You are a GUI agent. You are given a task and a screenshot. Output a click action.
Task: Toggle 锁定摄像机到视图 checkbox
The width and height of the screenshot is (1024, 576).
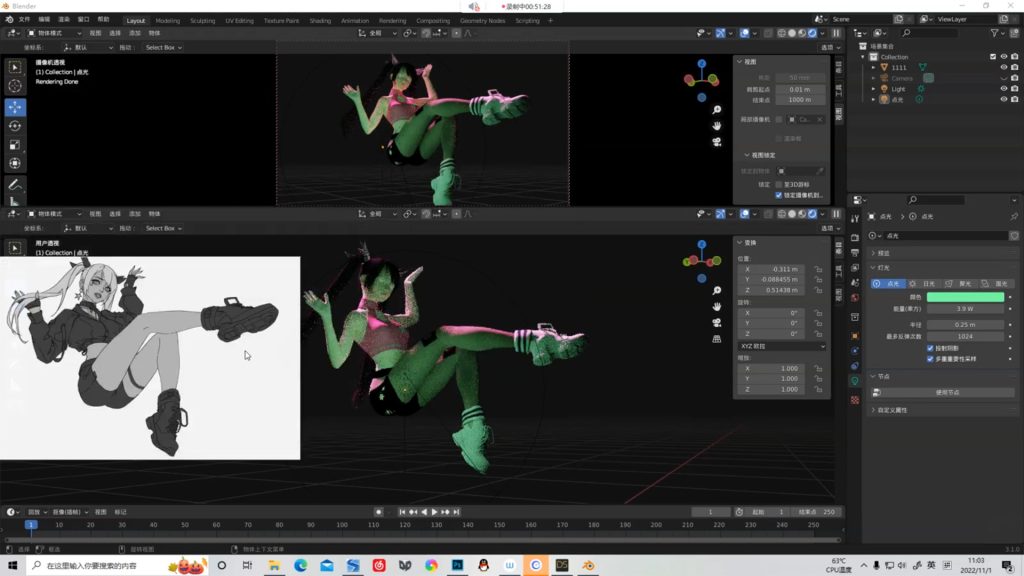779,195
